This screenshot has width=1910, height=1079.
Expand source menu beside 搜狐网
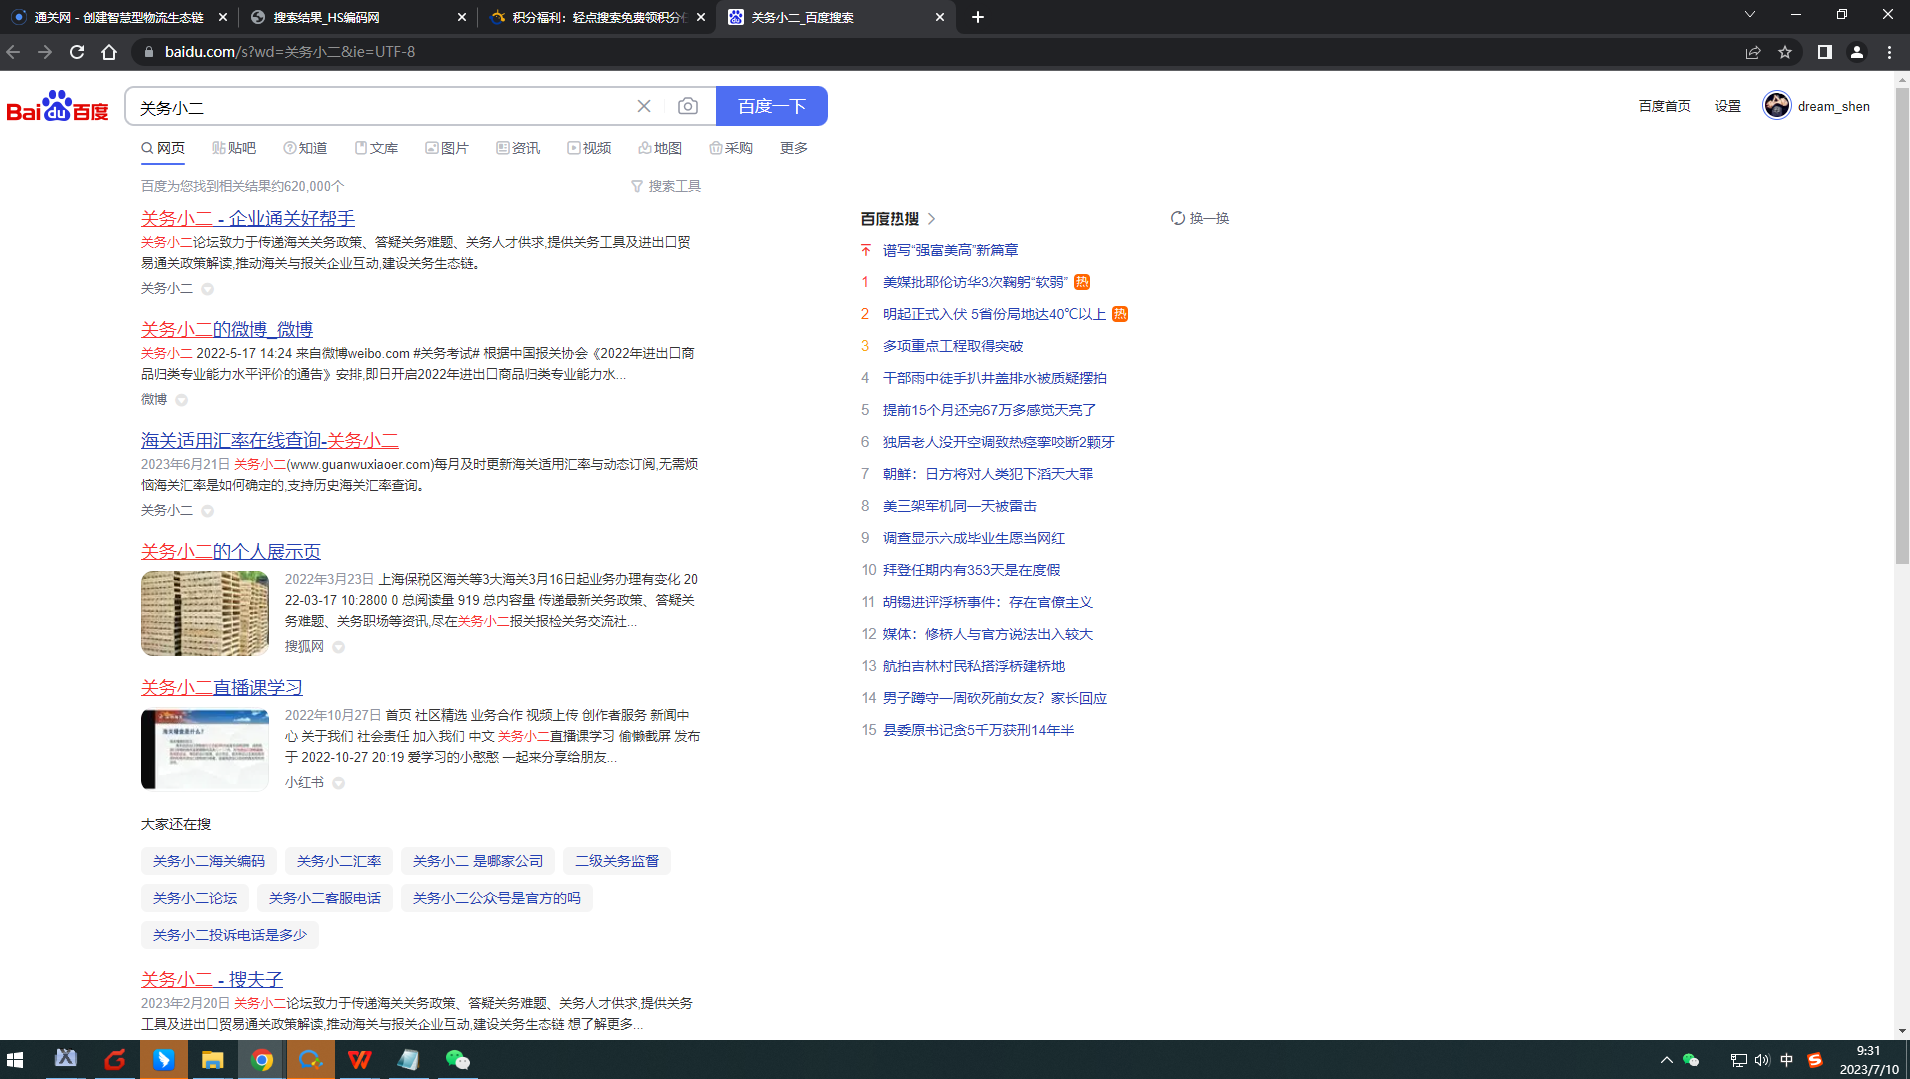tap(339, 647)
